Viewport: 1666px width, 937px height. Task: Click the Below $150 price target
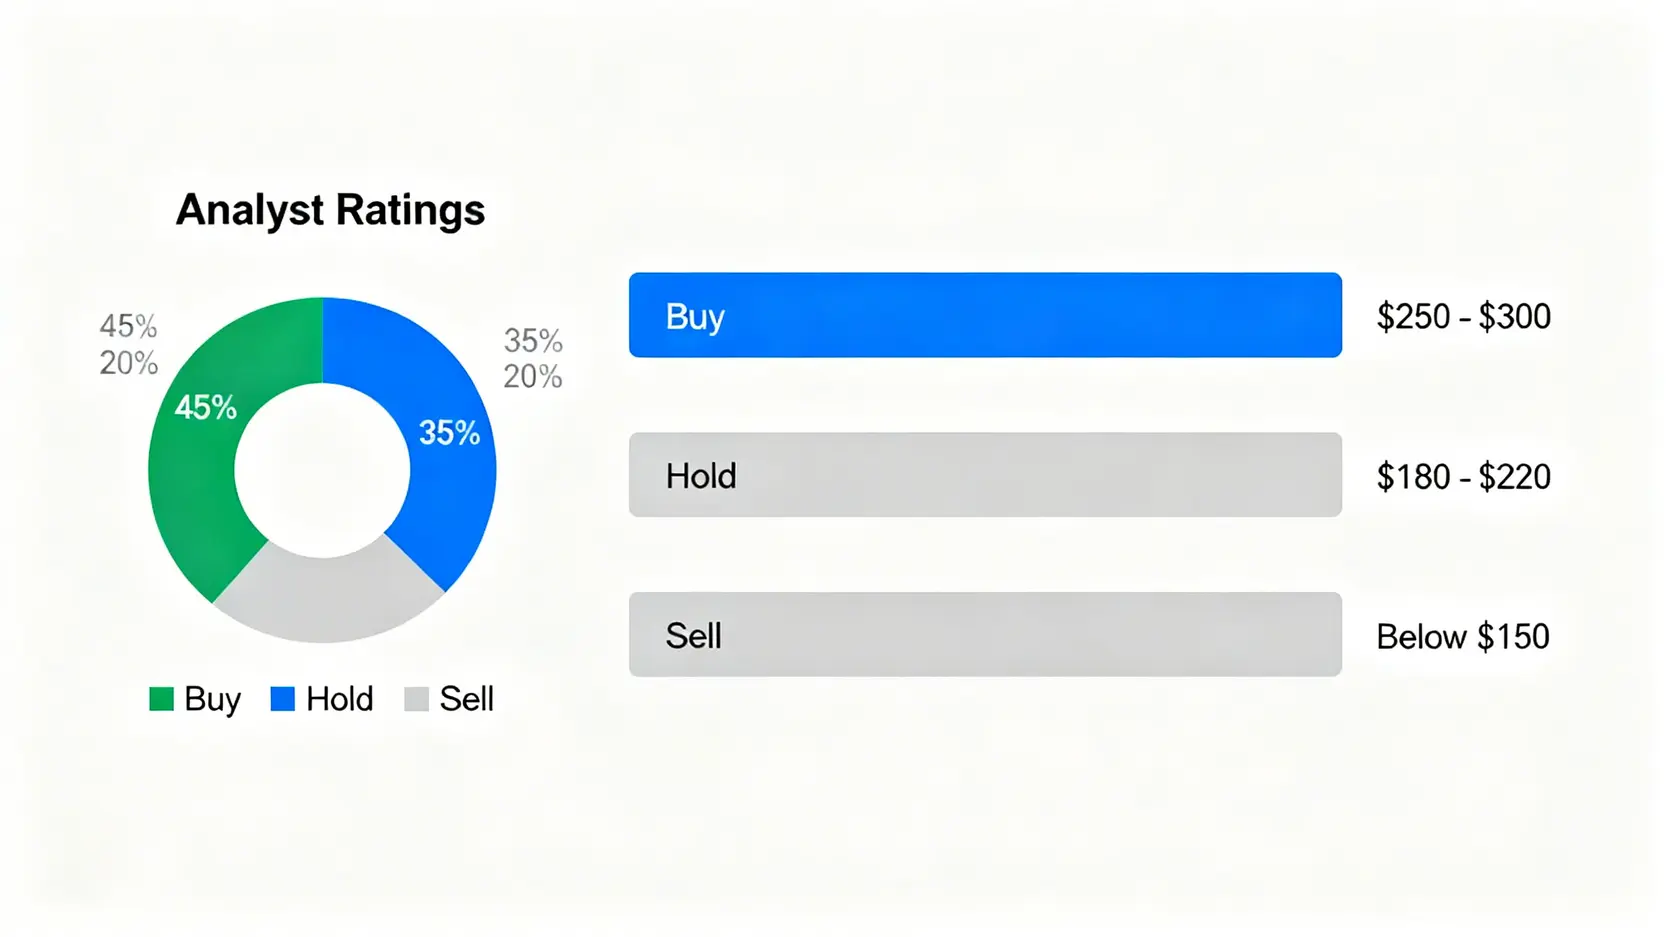[1462, 637]
